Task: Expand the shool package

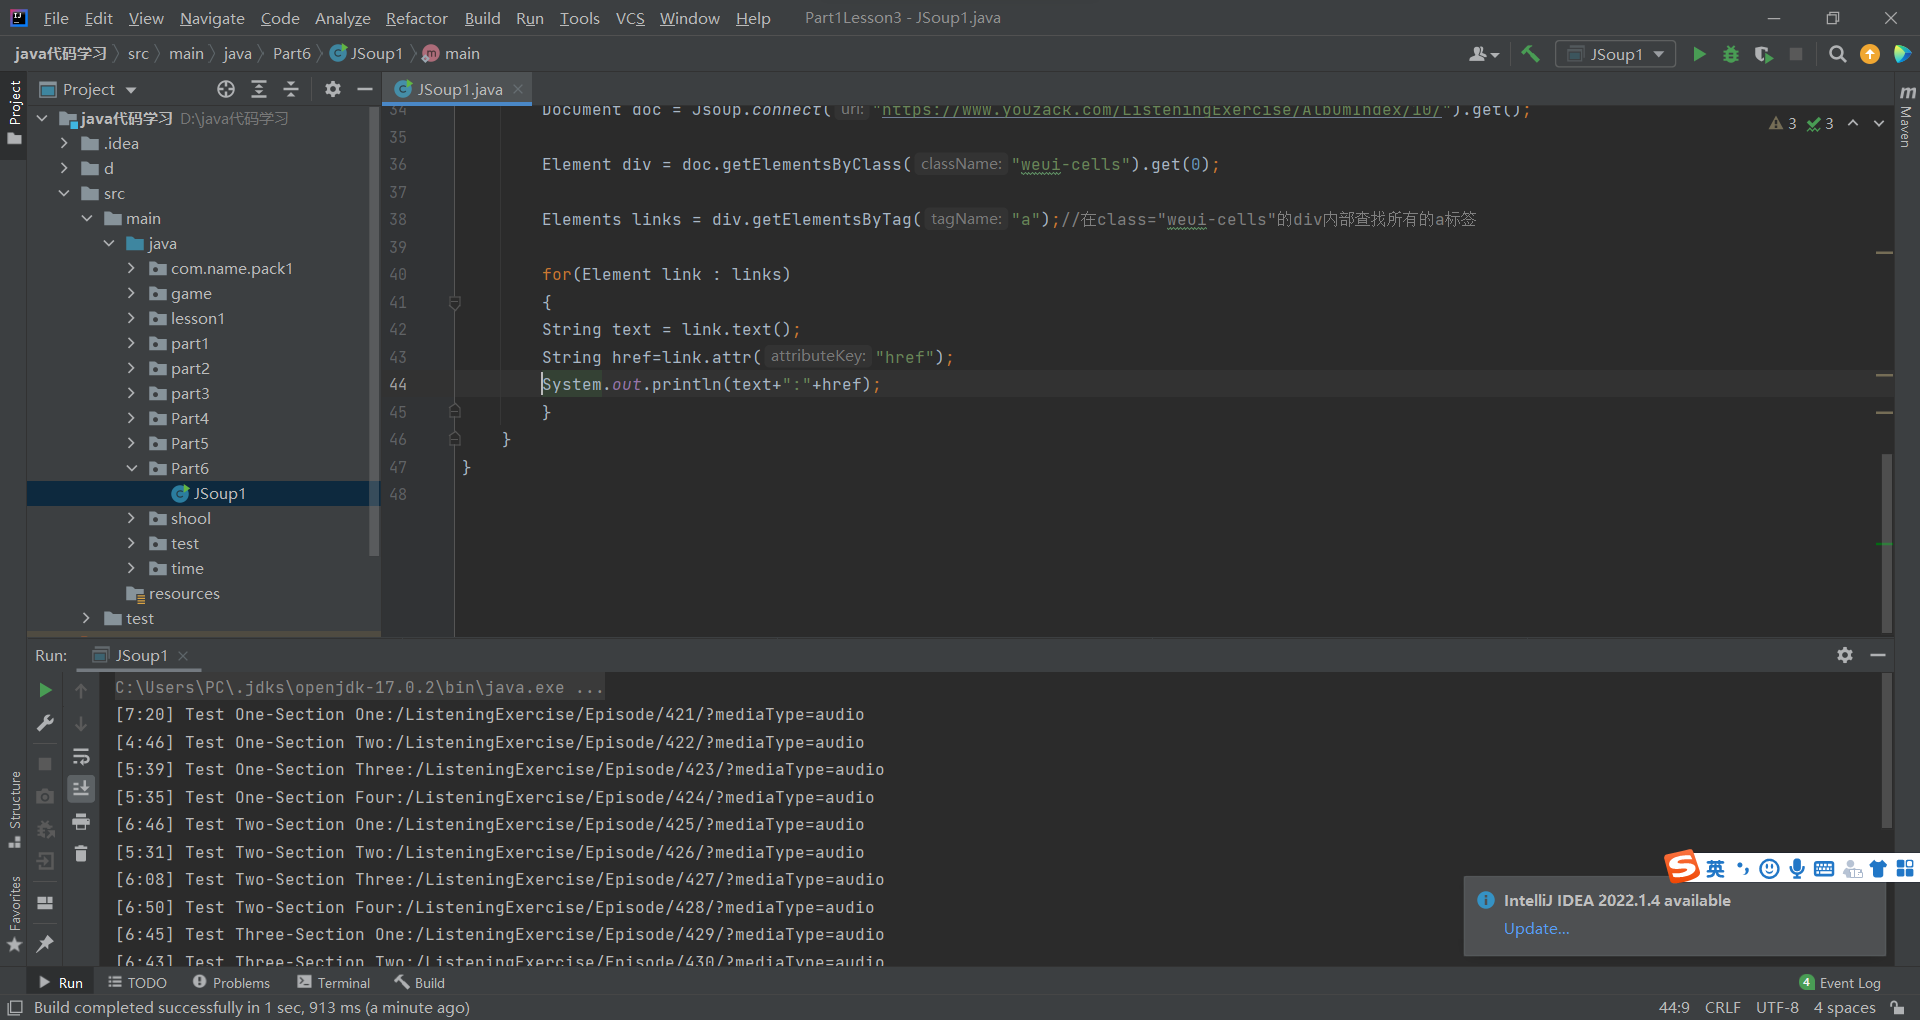Action: point(132,518)
